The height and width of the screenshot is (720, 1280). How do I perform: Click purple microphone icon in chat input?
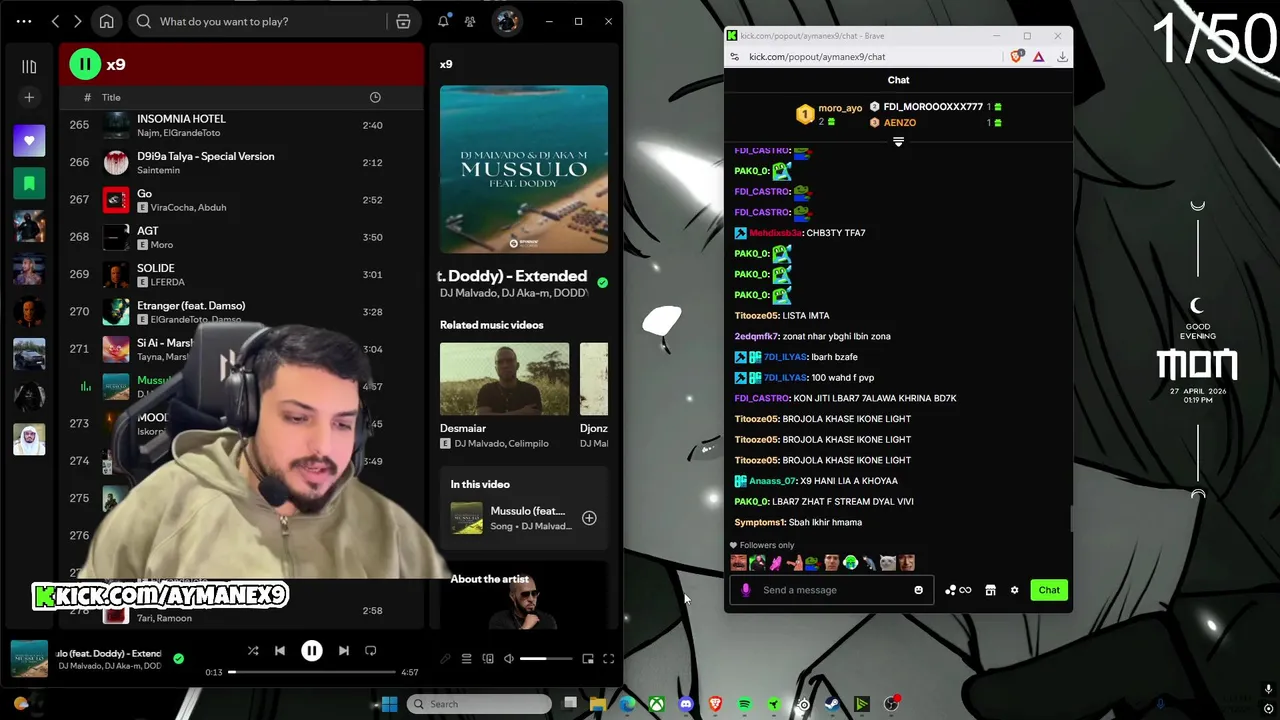coord(745,590)
